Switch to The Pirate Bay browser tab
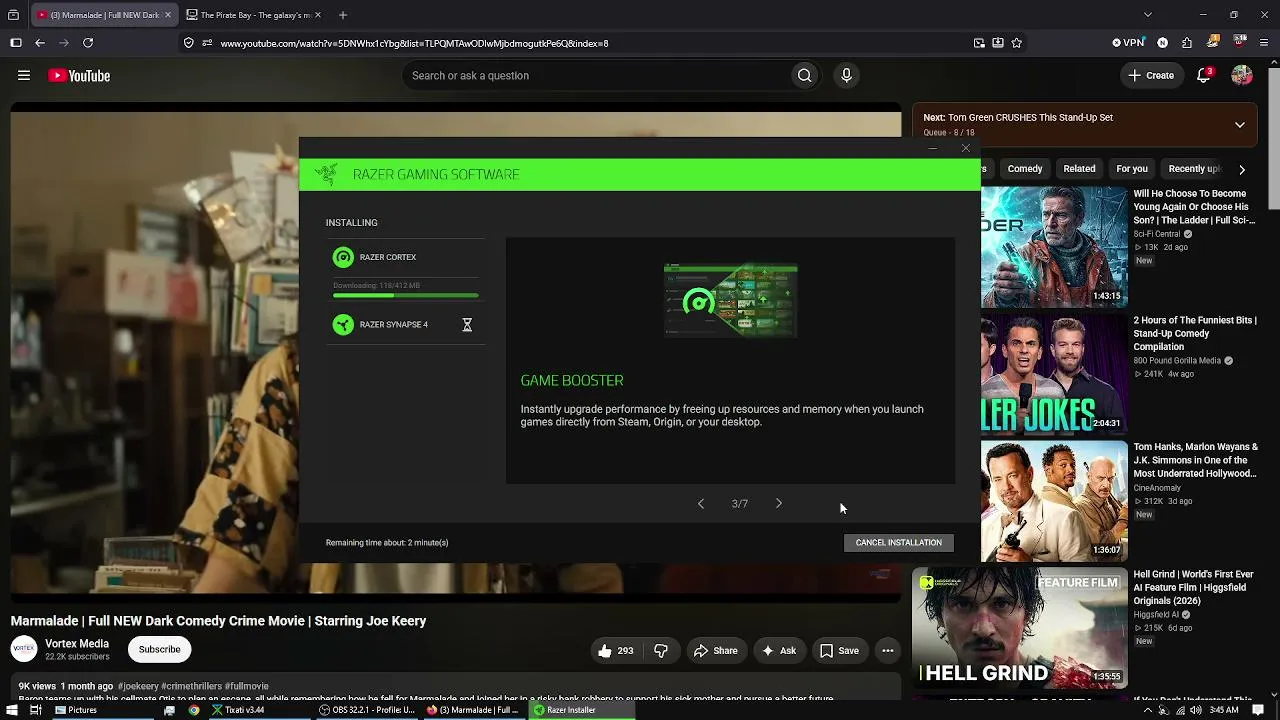The height and width of the screenshot is (720, 1280). tap(255, 15)
